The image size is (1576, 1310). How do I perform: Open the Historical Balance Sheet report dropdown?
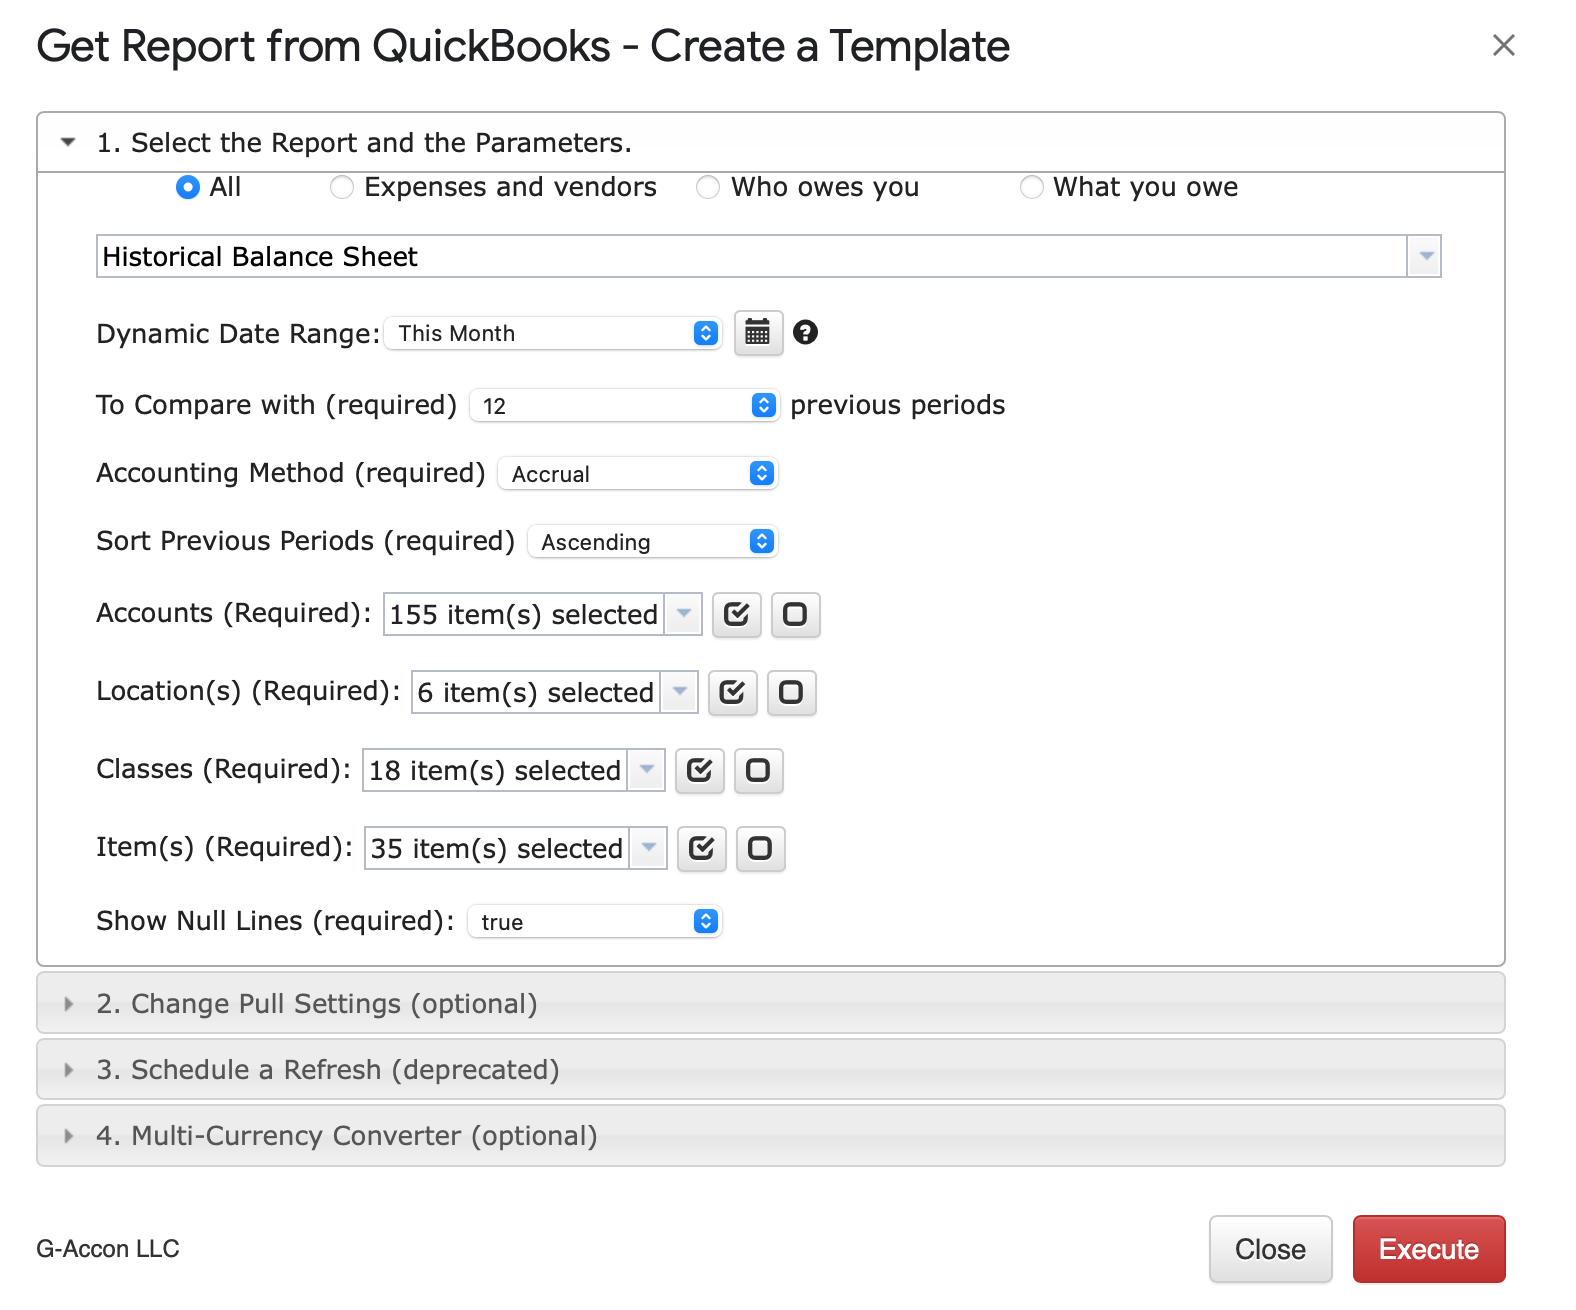pyautogui.click(x=1424, y=256)
